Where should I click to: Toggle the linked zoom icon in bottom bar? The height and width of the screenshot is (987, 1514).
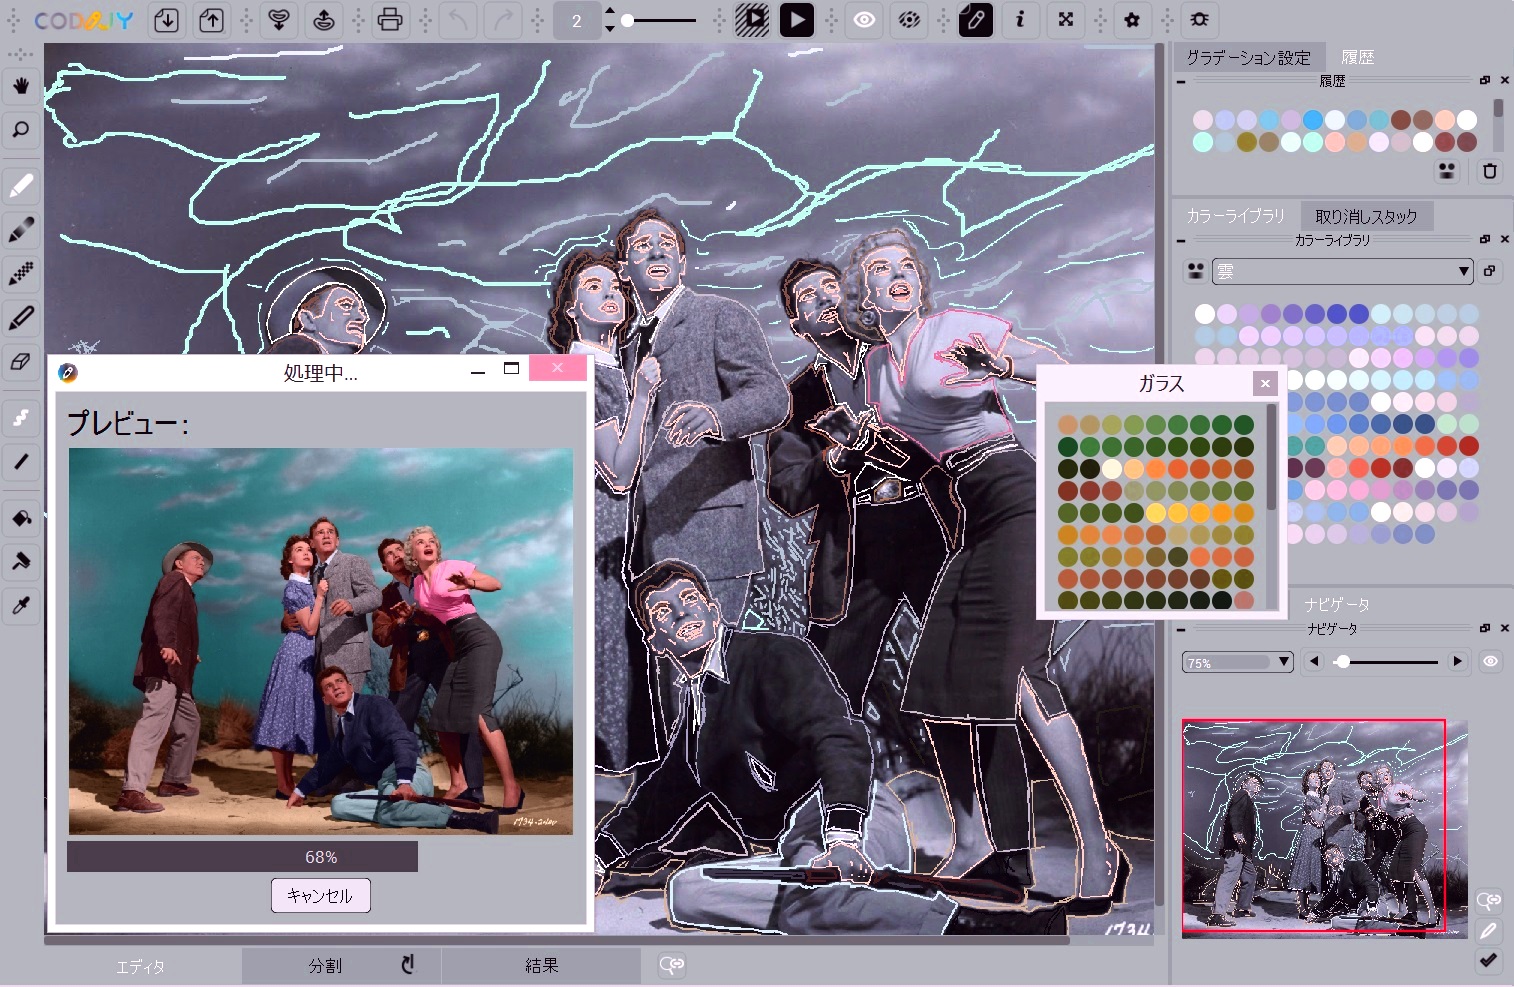(672, 965)
